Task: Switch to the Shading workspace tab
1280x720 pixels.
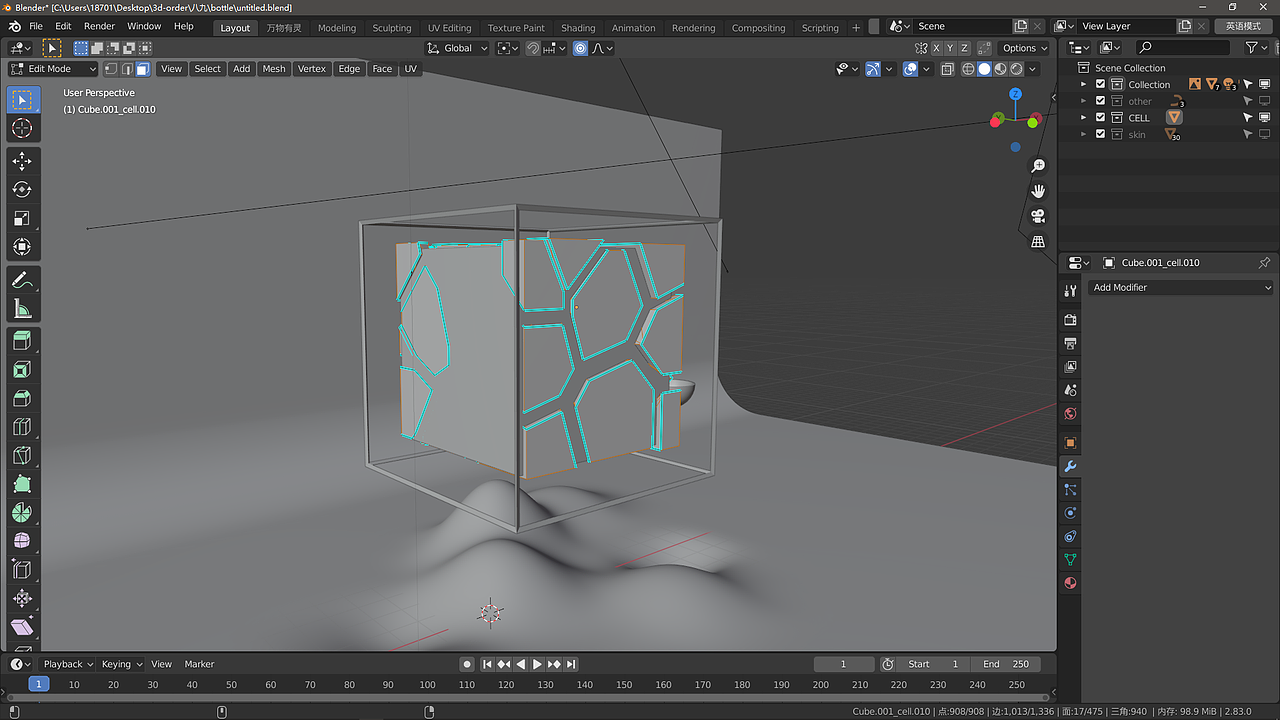Action: tap(578, 27)
